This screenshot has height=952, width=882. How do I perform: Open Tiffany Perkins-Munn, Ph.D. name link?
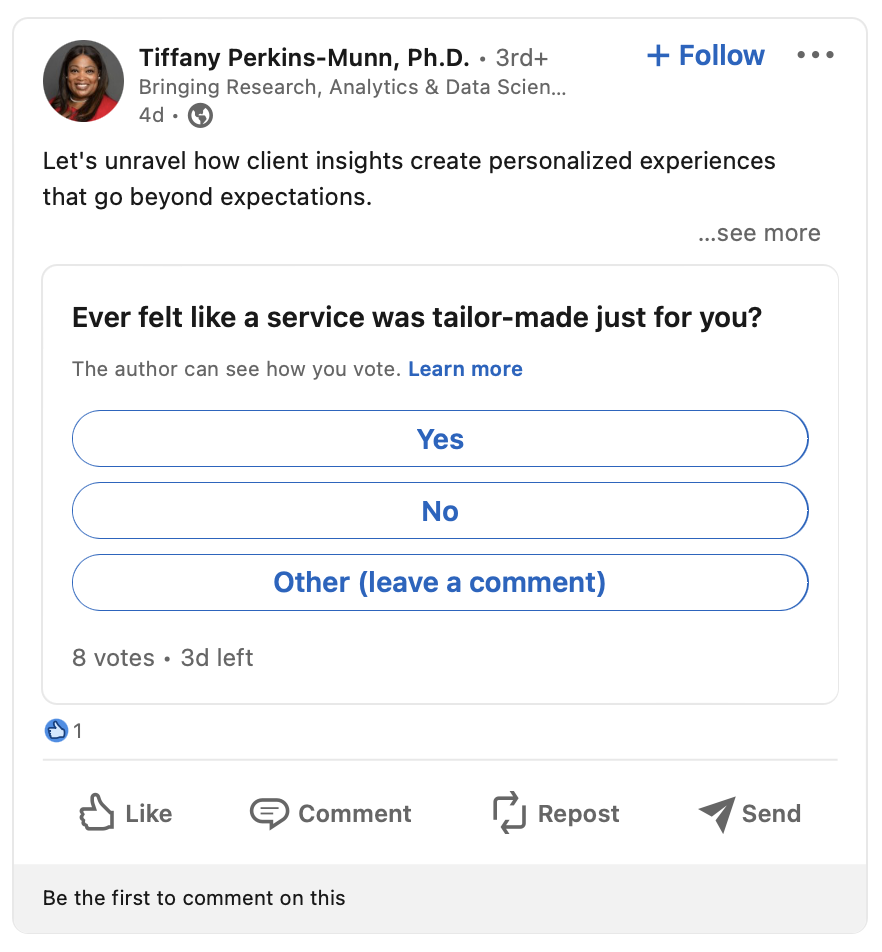click(304, 58)
